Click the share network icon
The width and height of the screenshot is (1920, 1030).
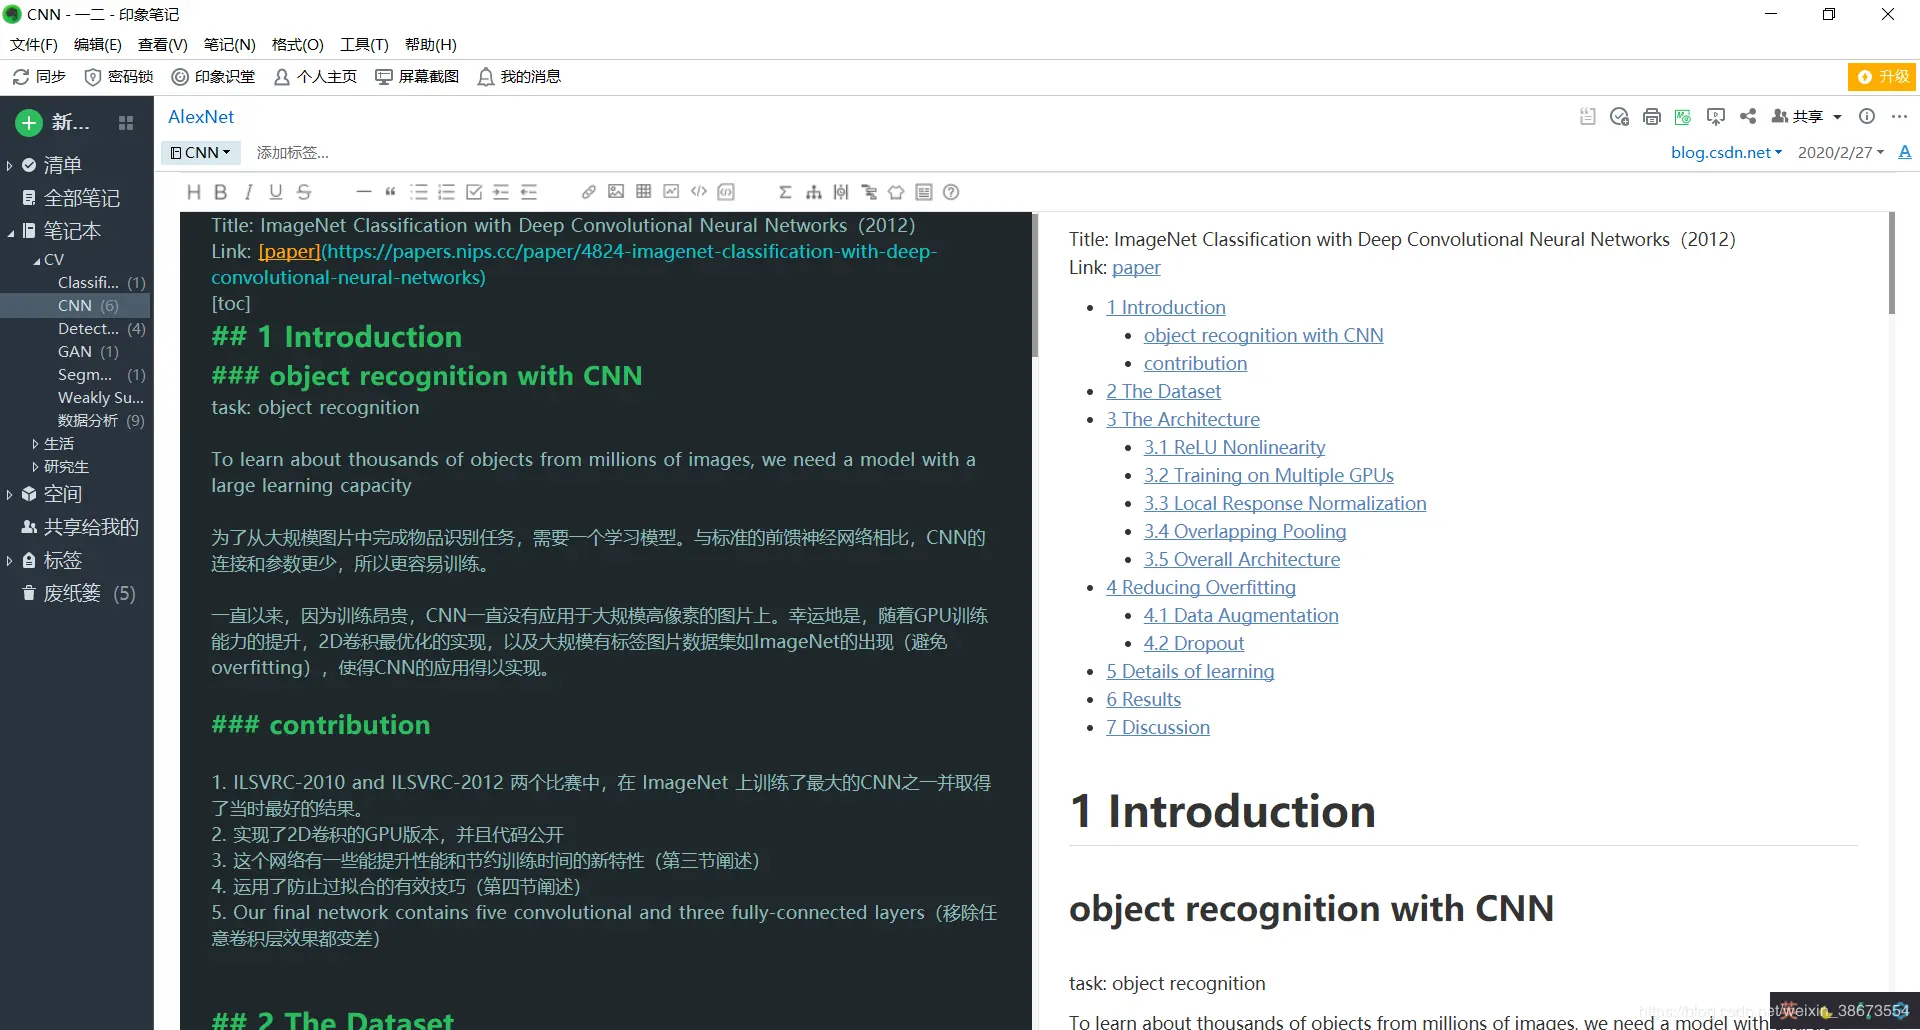pos(1748,116)
